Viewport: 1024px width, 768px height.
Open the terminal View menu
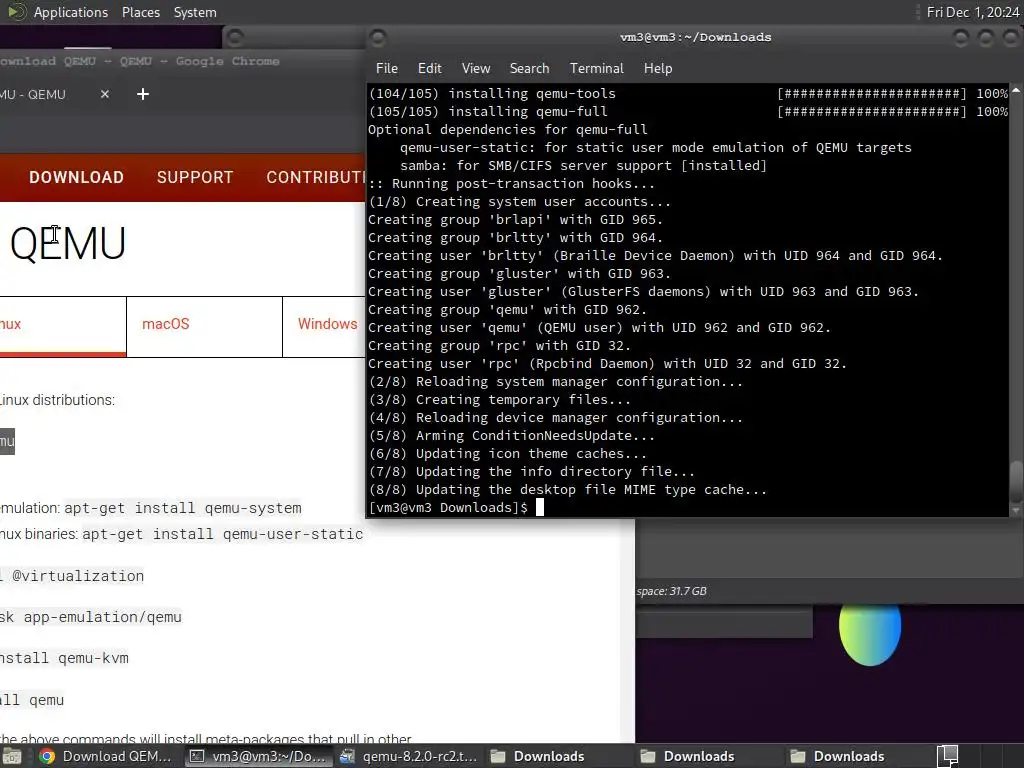tap(475, 69)
